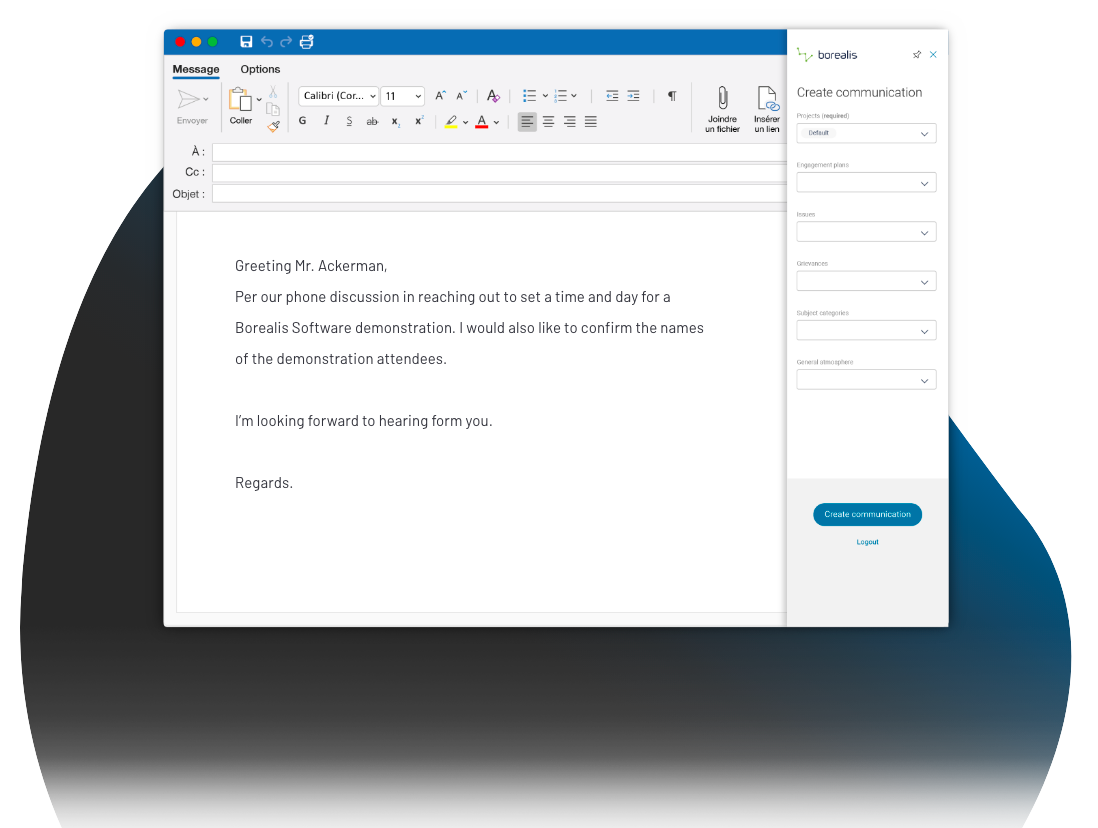This screenshot has height=828, width=1098.
Task: Click the print icon in title bar
Action: [307, 42]
